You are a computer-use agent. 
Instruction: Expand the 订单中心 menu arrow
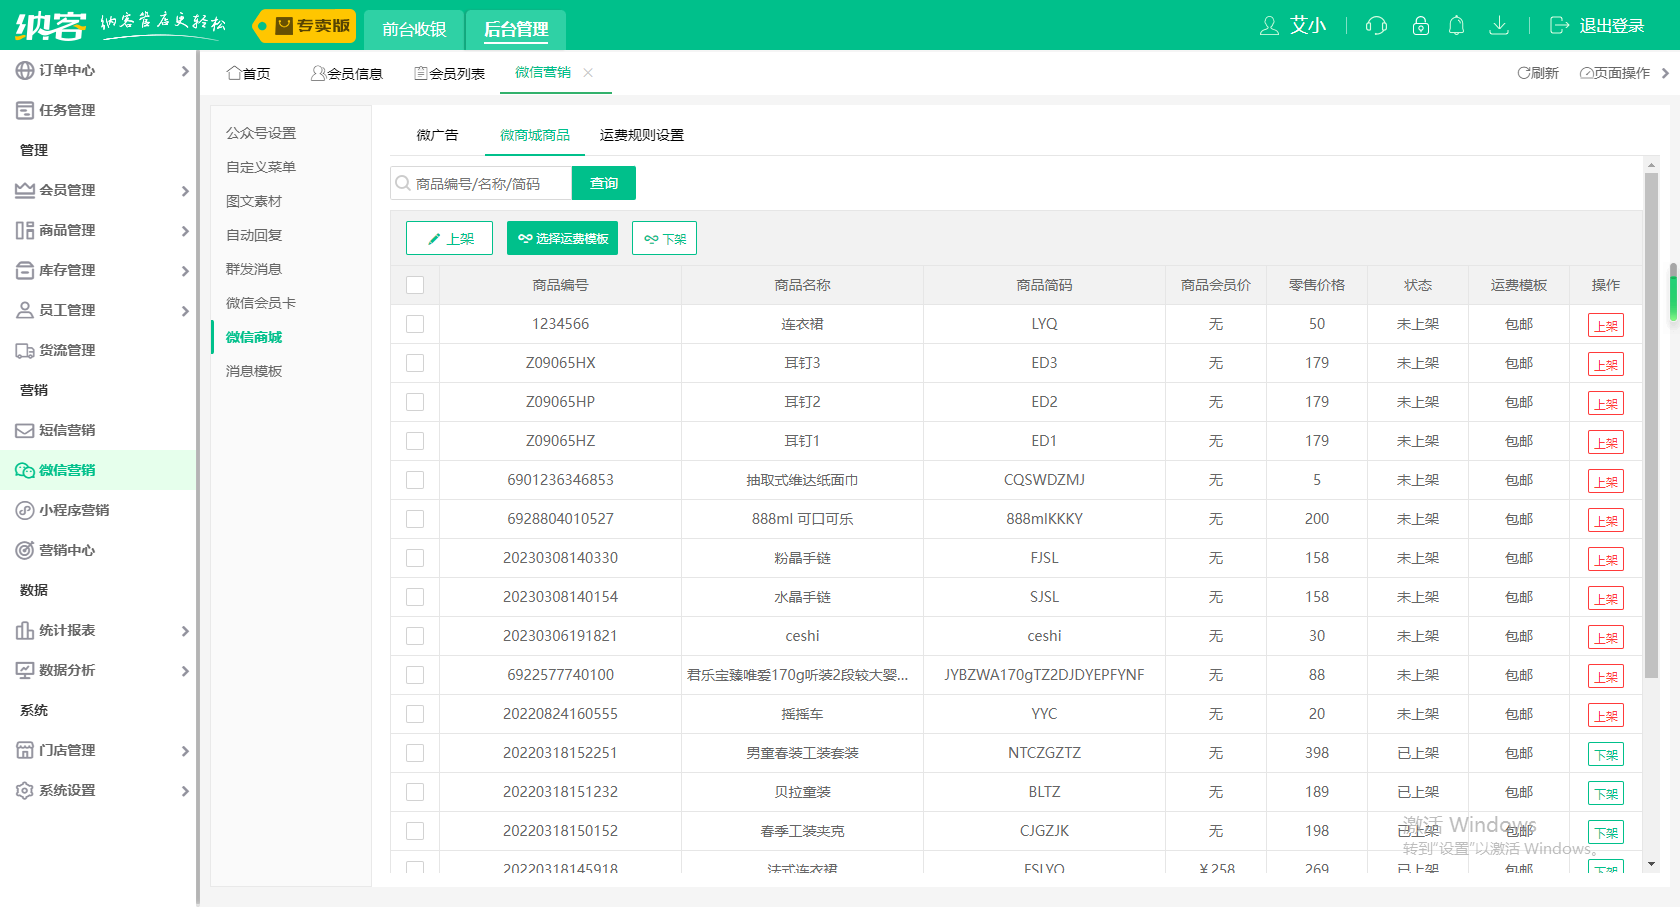tap(185, 71)
